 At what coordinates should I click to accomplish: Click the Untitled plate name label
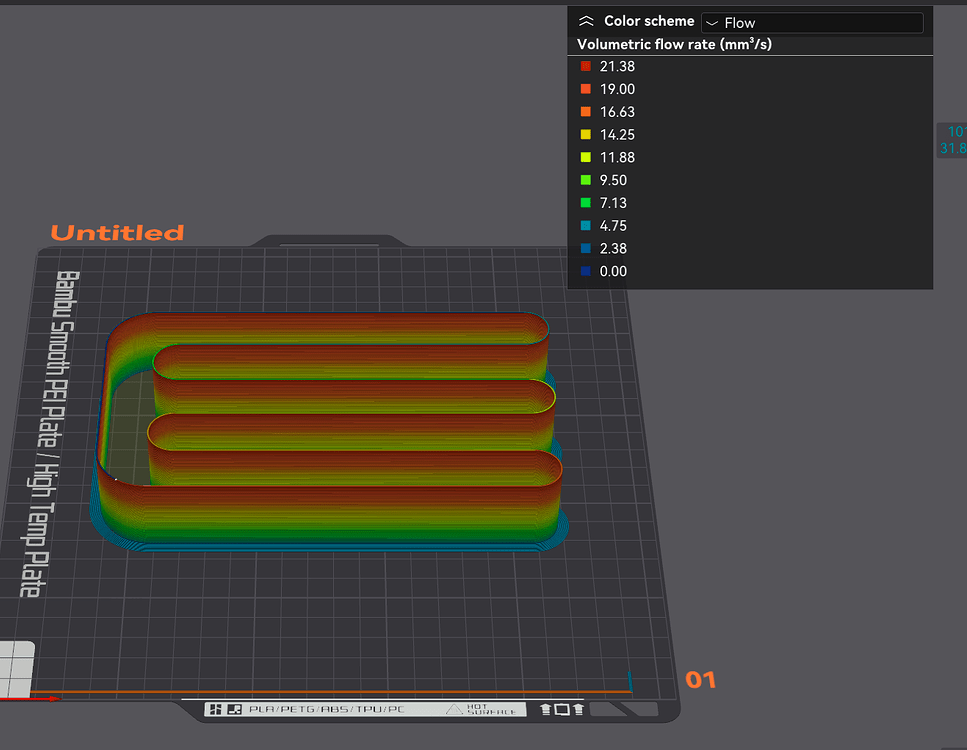click(117, 233)
